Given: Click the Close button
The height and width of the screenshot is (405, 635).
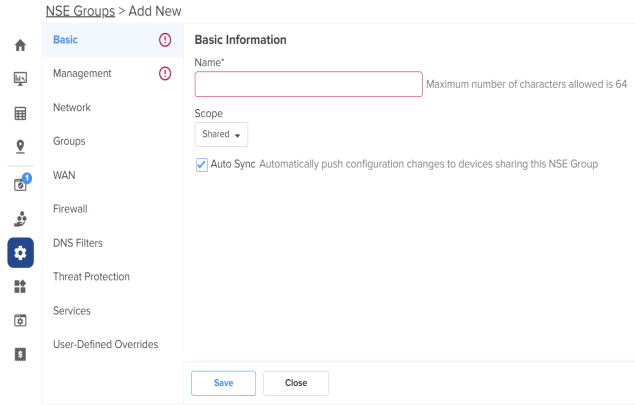Looking at the screenshot, I should coord(296,383).
